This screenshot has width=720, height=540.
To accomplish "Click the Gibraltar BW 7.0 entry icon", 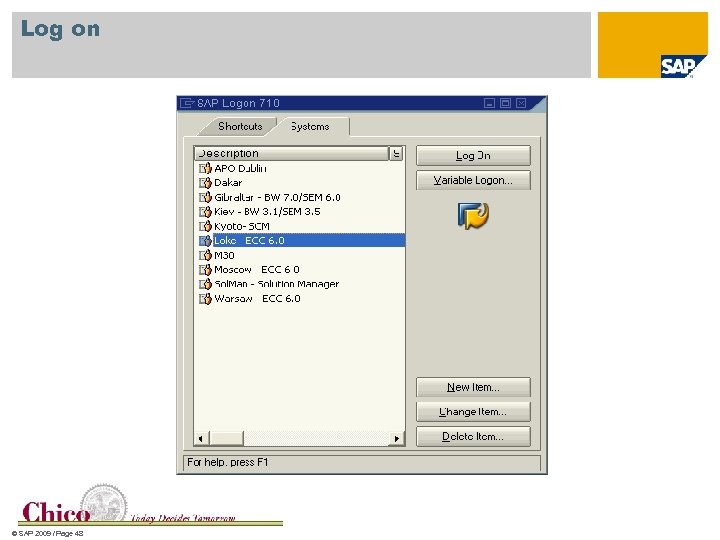I will pyautogui.click(x=205, y=197).
